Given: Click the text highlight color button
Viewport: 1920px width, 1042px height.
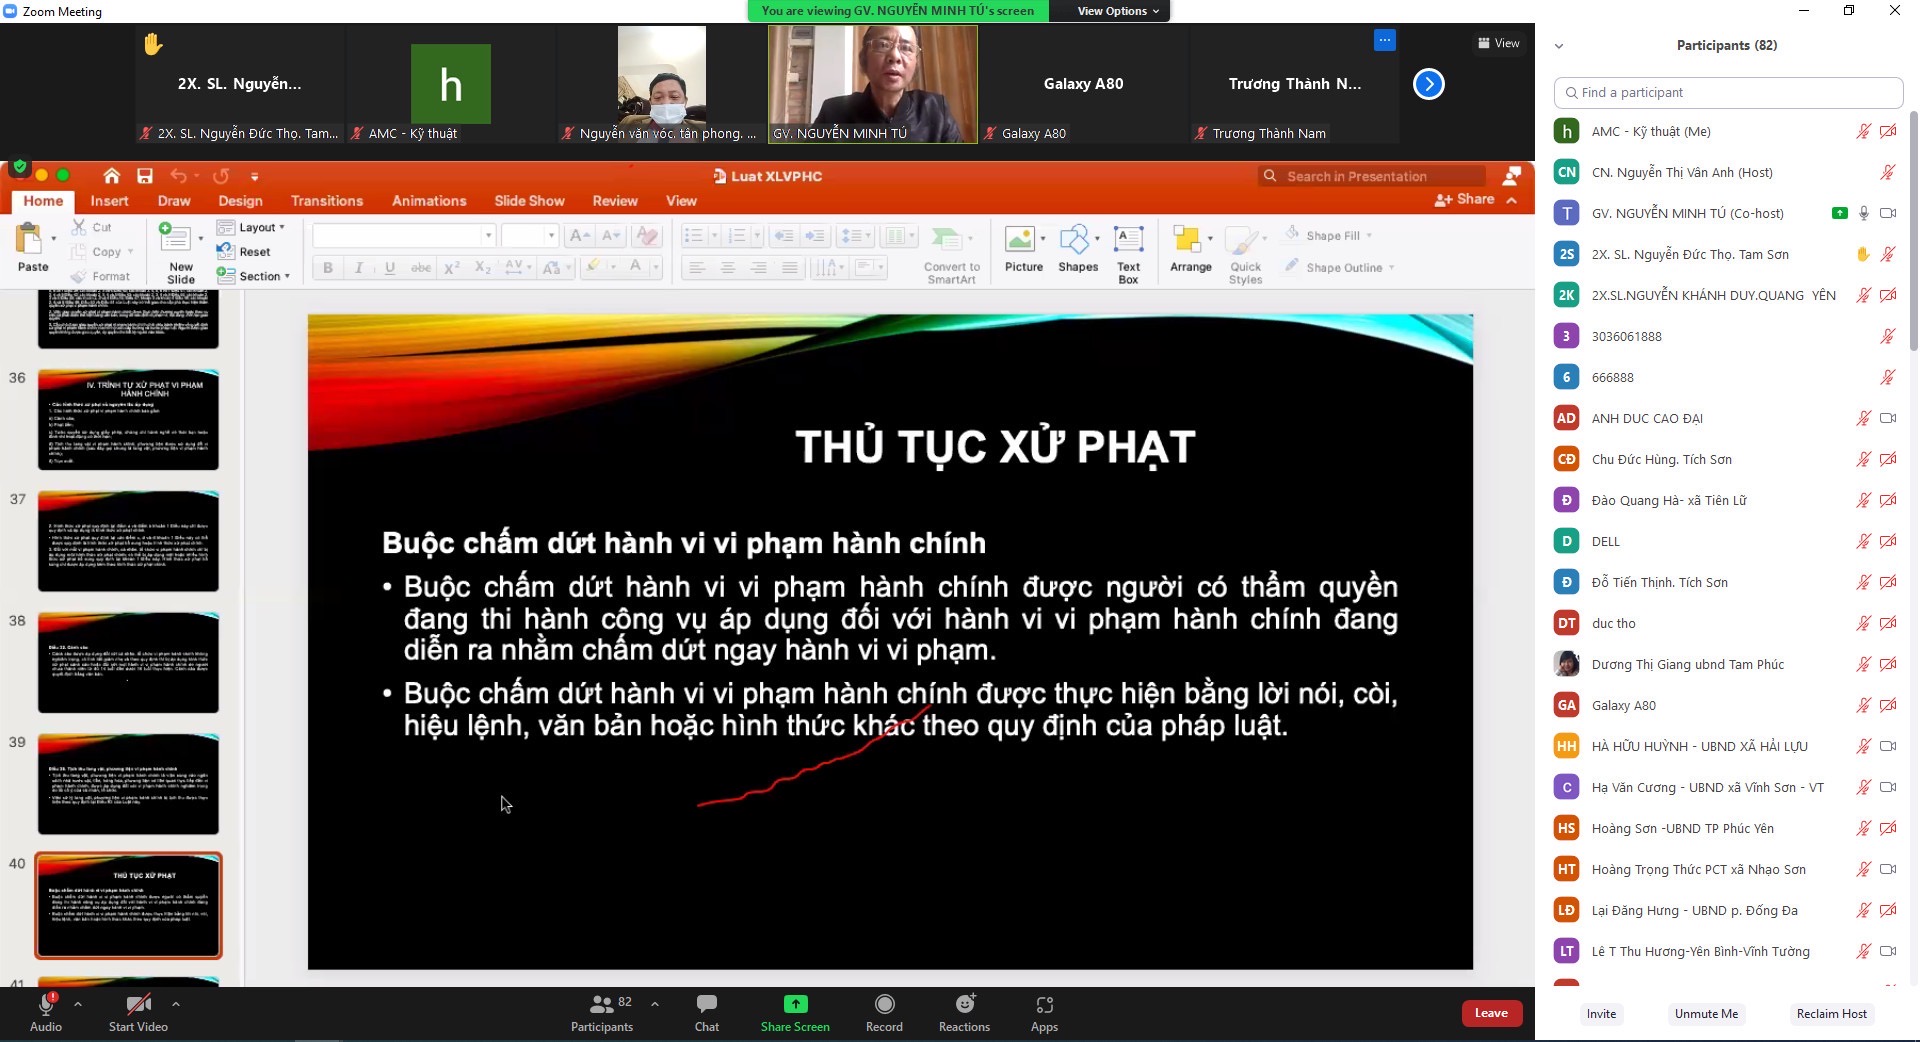Looking at the screenshot, I should pos(594,267).
